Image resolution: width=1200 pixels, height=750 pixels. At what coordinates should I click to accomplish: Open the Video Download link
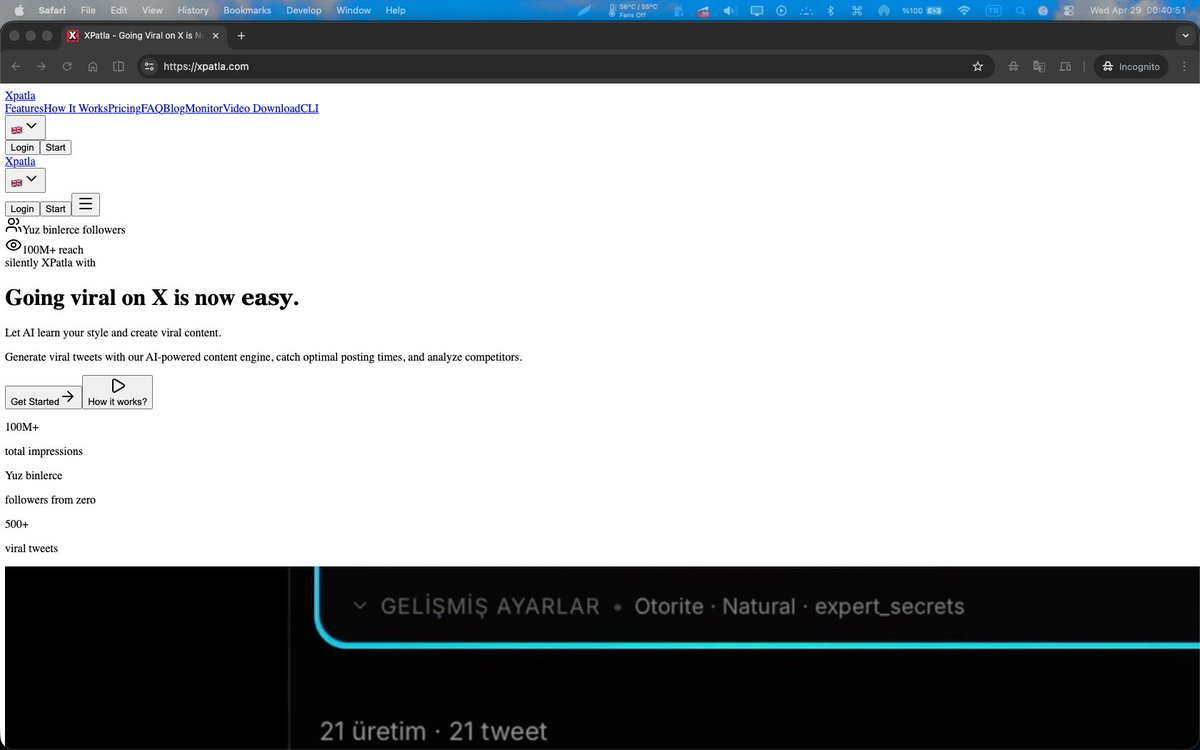click(262, 108)
